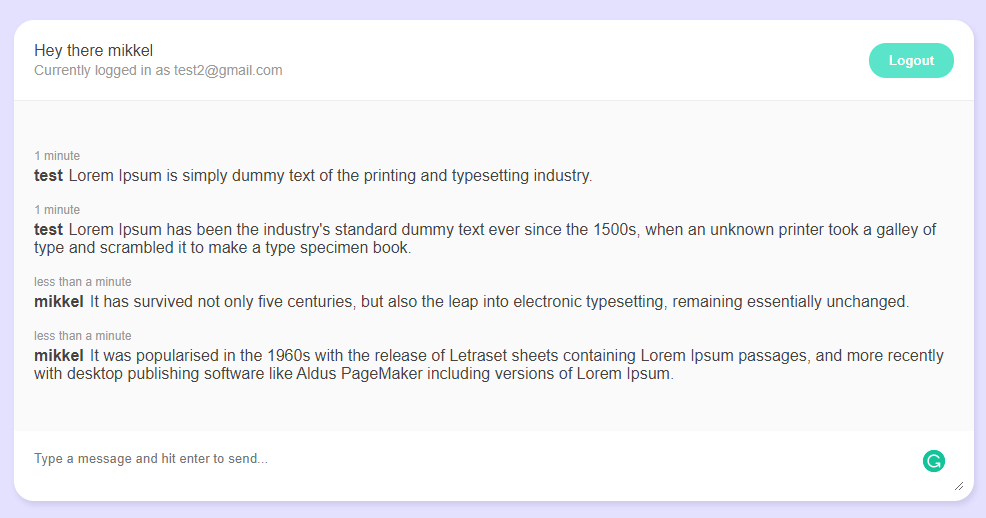986x518 pixels.
Task: Click timestamp above the 'industry's standard' message
Action: [57, 210]
